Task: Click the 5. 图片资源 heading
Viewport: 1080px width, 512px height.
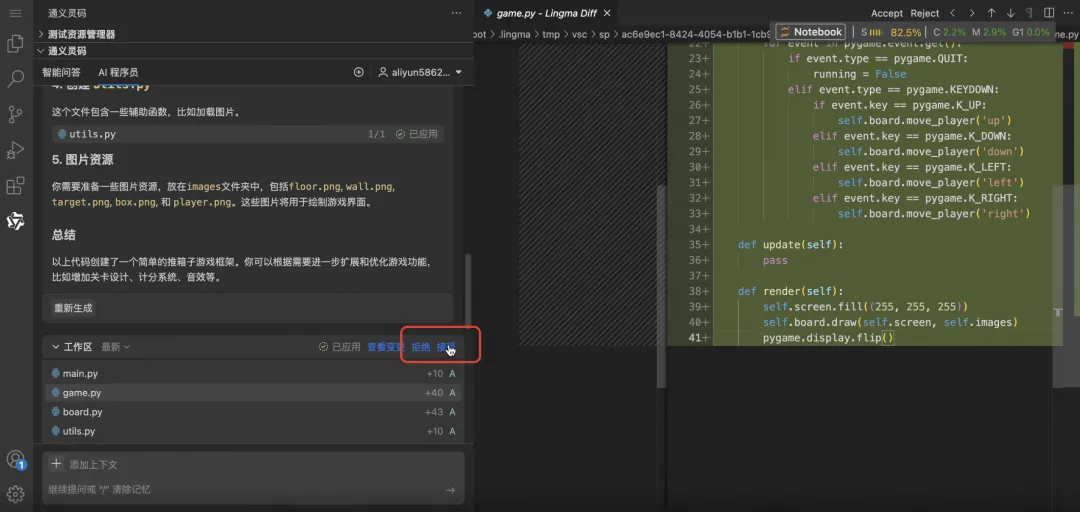Action: [83, 160]
